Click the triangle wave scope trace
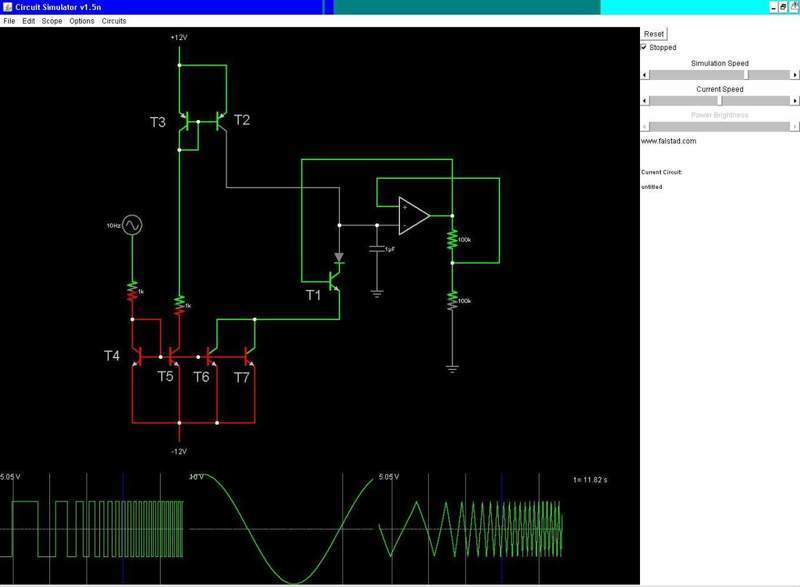Screen dimensions: 800x587 [469, 529]
